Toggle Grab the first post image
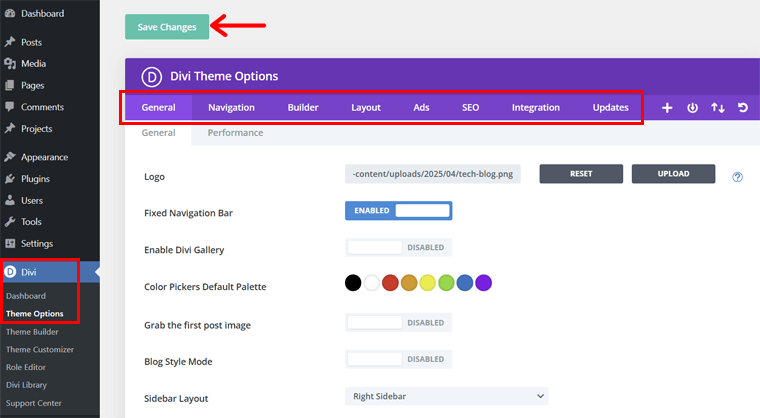The image size is (760, 418). [398, 322]
